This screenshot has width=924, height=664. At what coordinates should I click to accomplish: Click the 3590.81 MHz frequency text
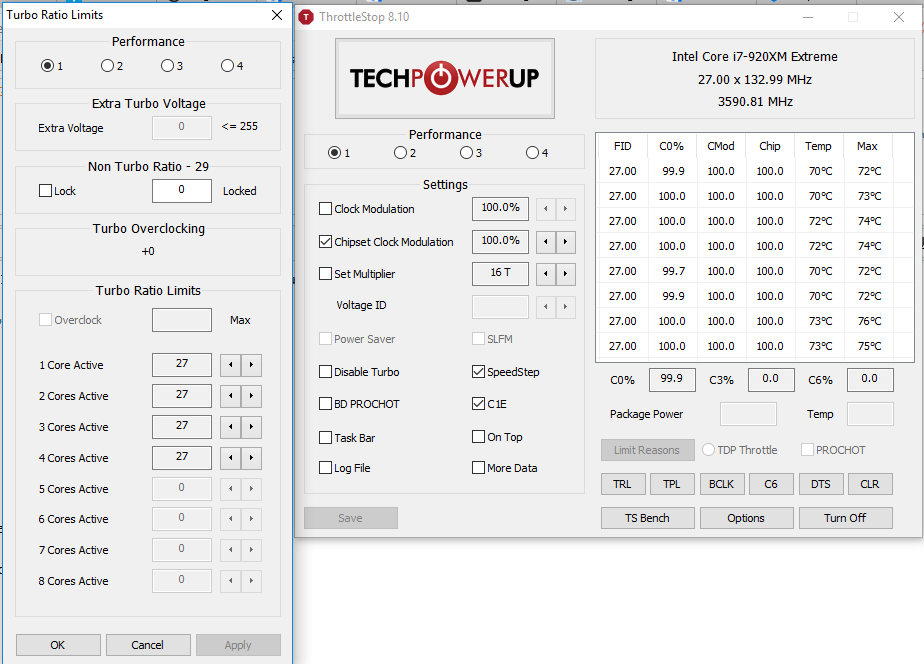coord(755,101)
